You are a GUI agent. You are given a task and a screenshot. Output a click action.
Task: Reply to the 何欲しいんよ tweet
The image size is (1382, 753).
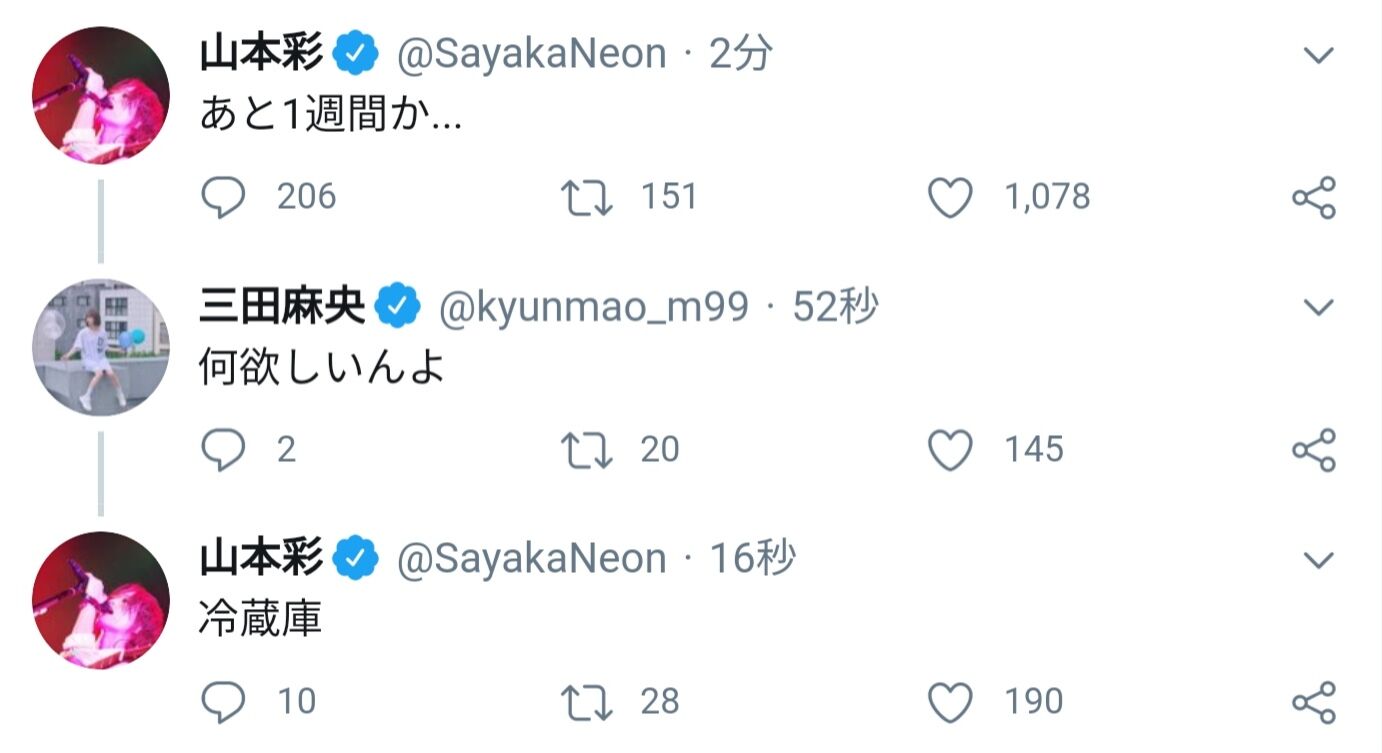(223, 450)
